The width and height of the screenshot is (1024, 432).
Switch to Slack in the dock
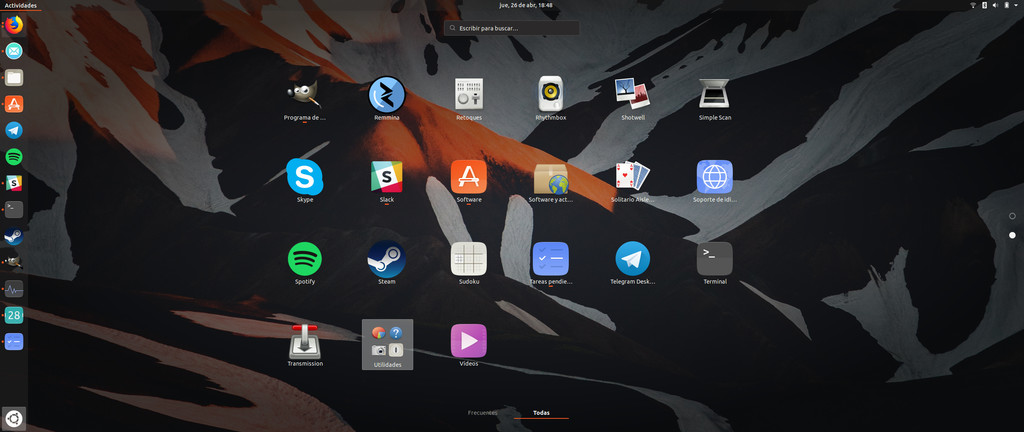coord(14,183)
